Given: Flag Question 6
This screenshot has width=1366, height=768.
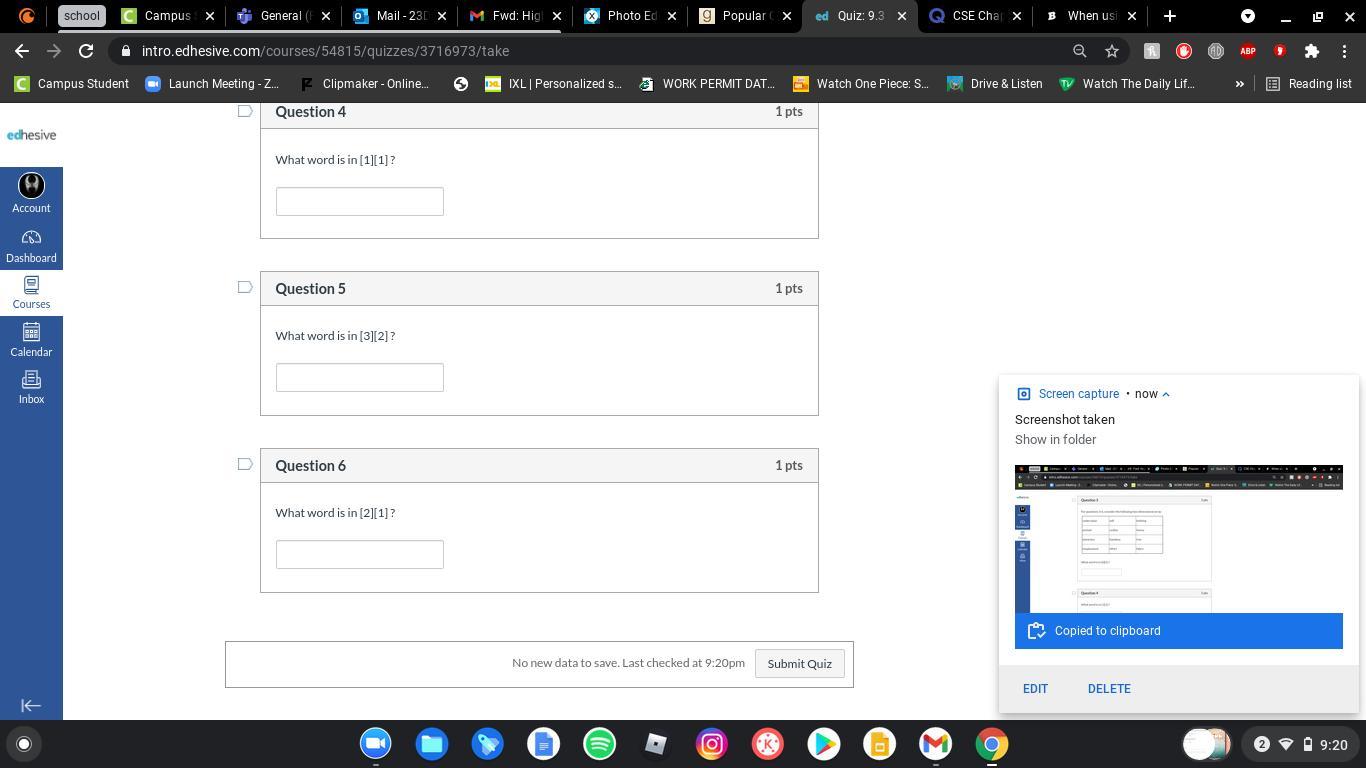Looking at the screenshot, I should point(245,465).
